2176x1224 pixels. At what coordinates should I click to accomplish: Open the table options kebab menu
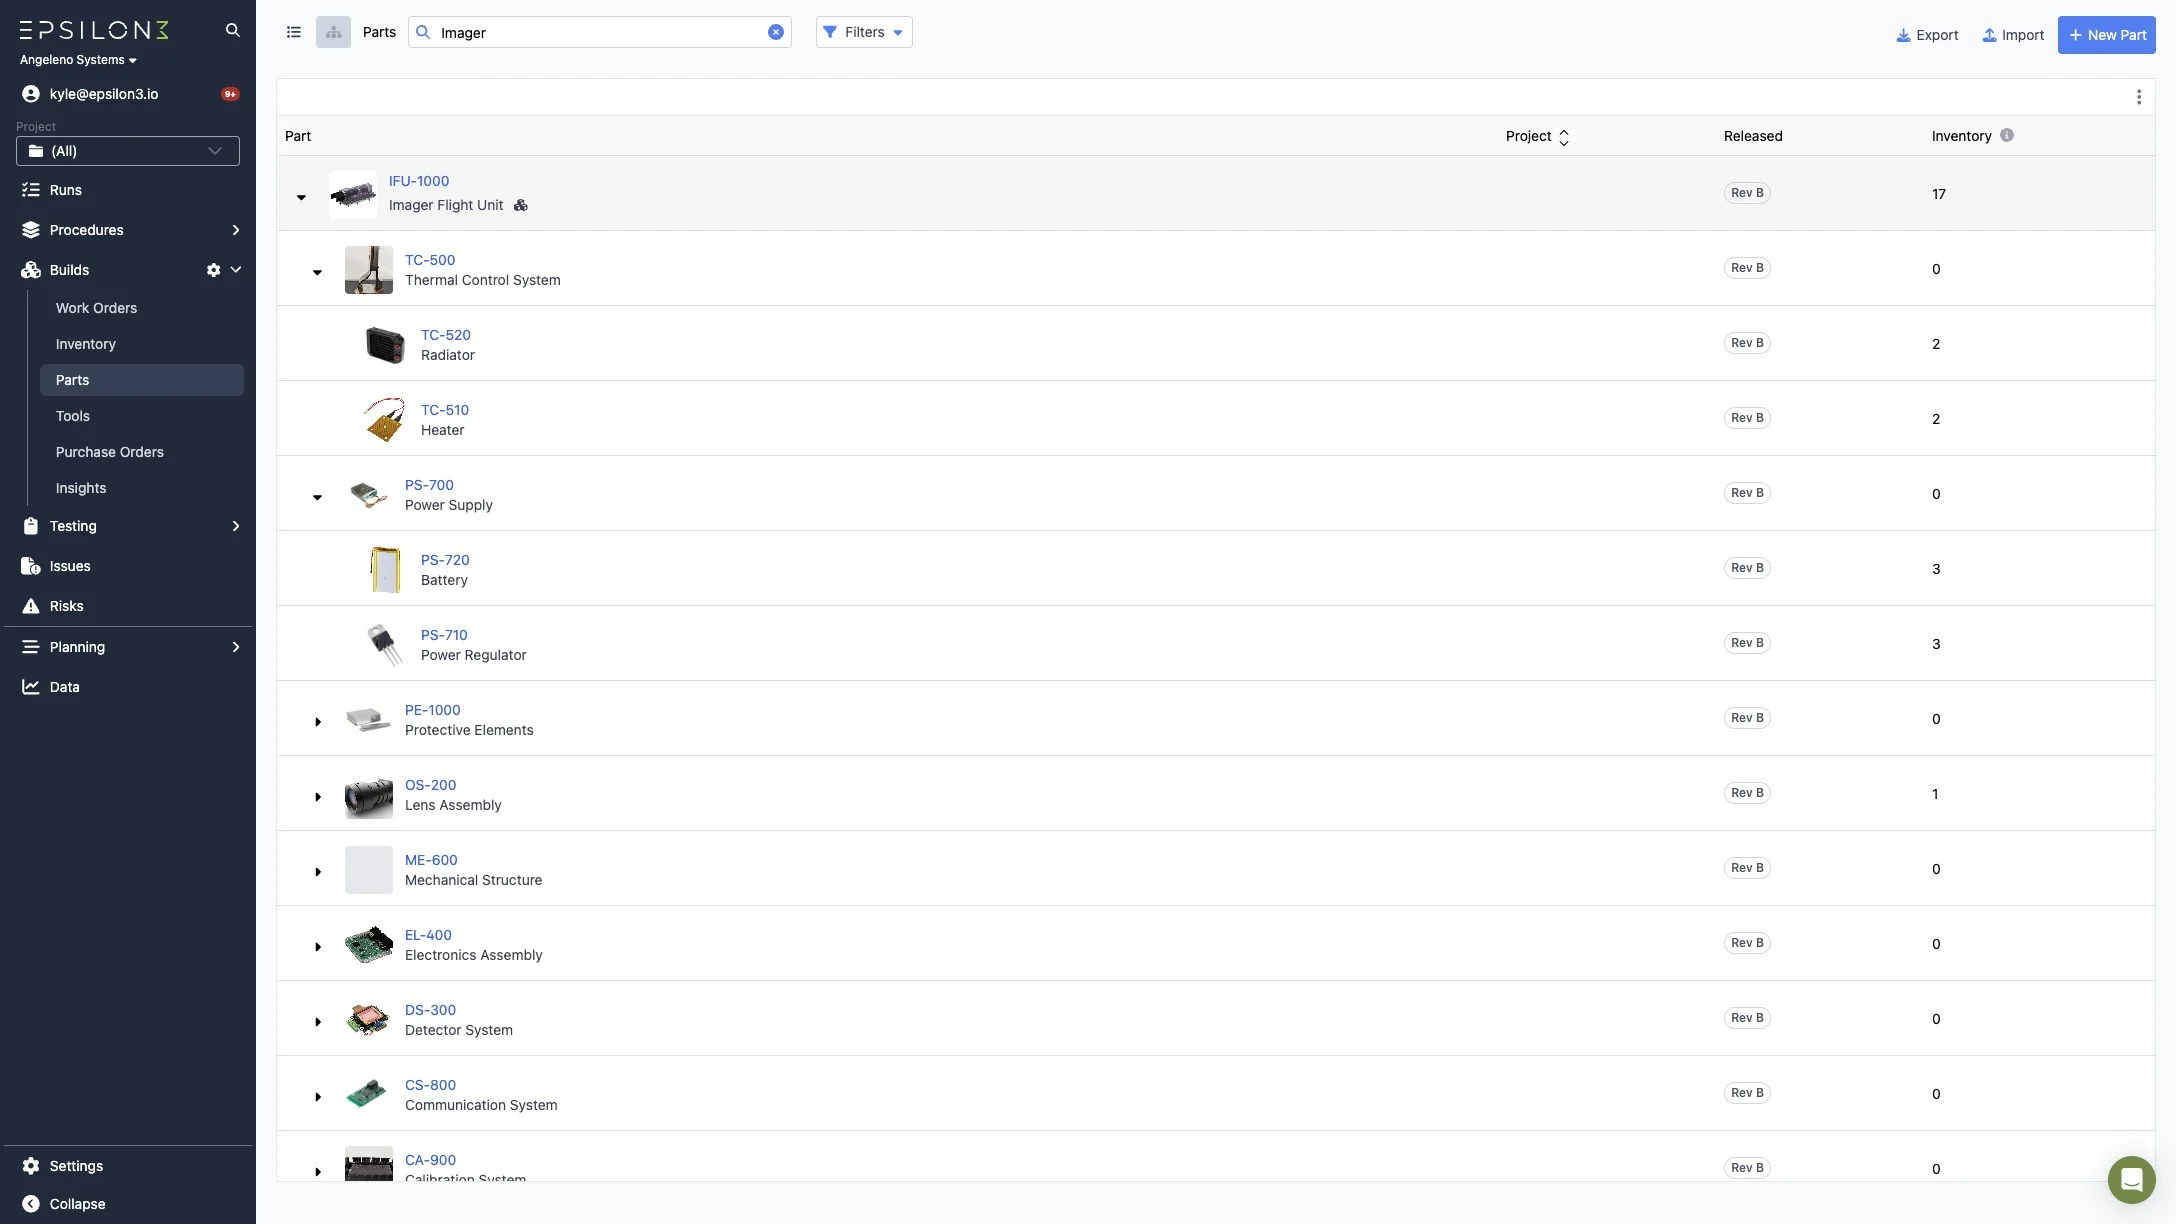[2138, 97]
